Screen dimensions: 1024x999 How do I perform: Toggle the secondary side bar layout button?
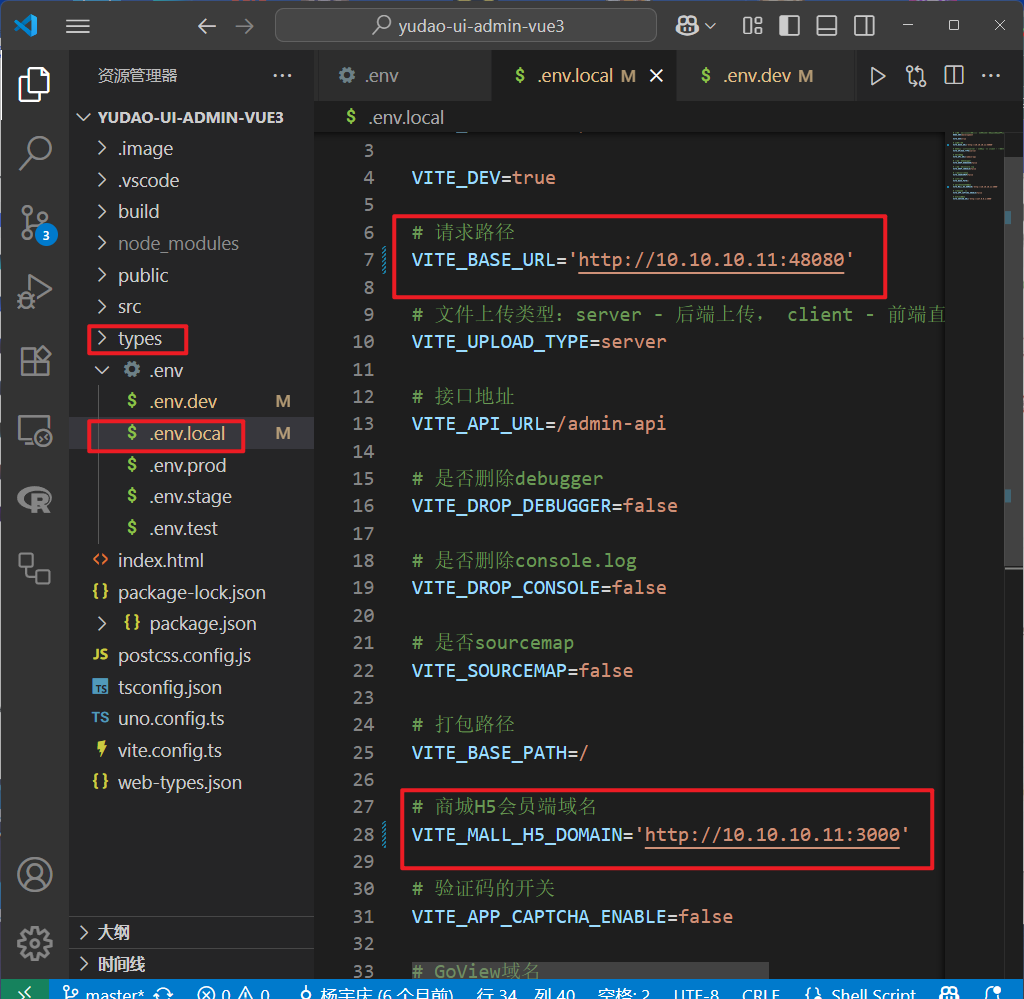[863, 26]
